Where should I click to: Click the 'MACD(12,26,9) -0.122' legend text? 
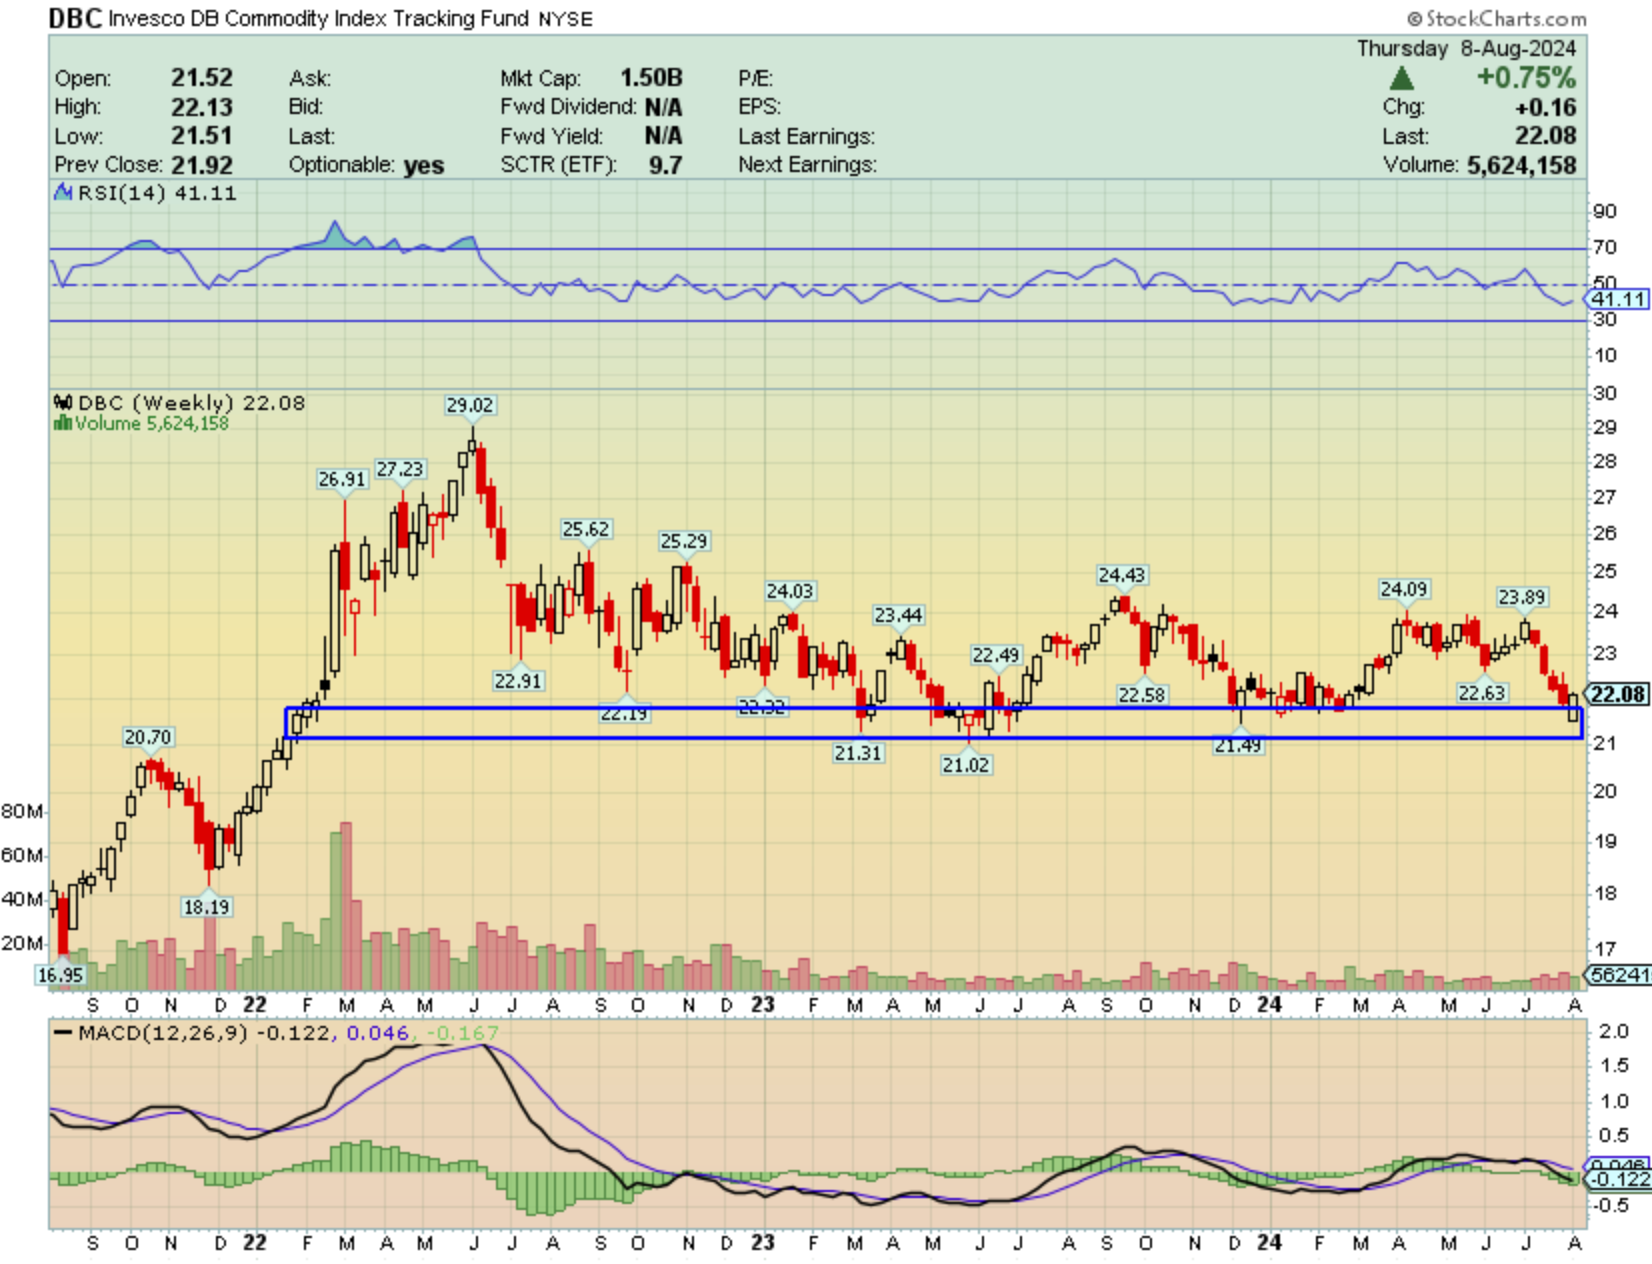204,1032
